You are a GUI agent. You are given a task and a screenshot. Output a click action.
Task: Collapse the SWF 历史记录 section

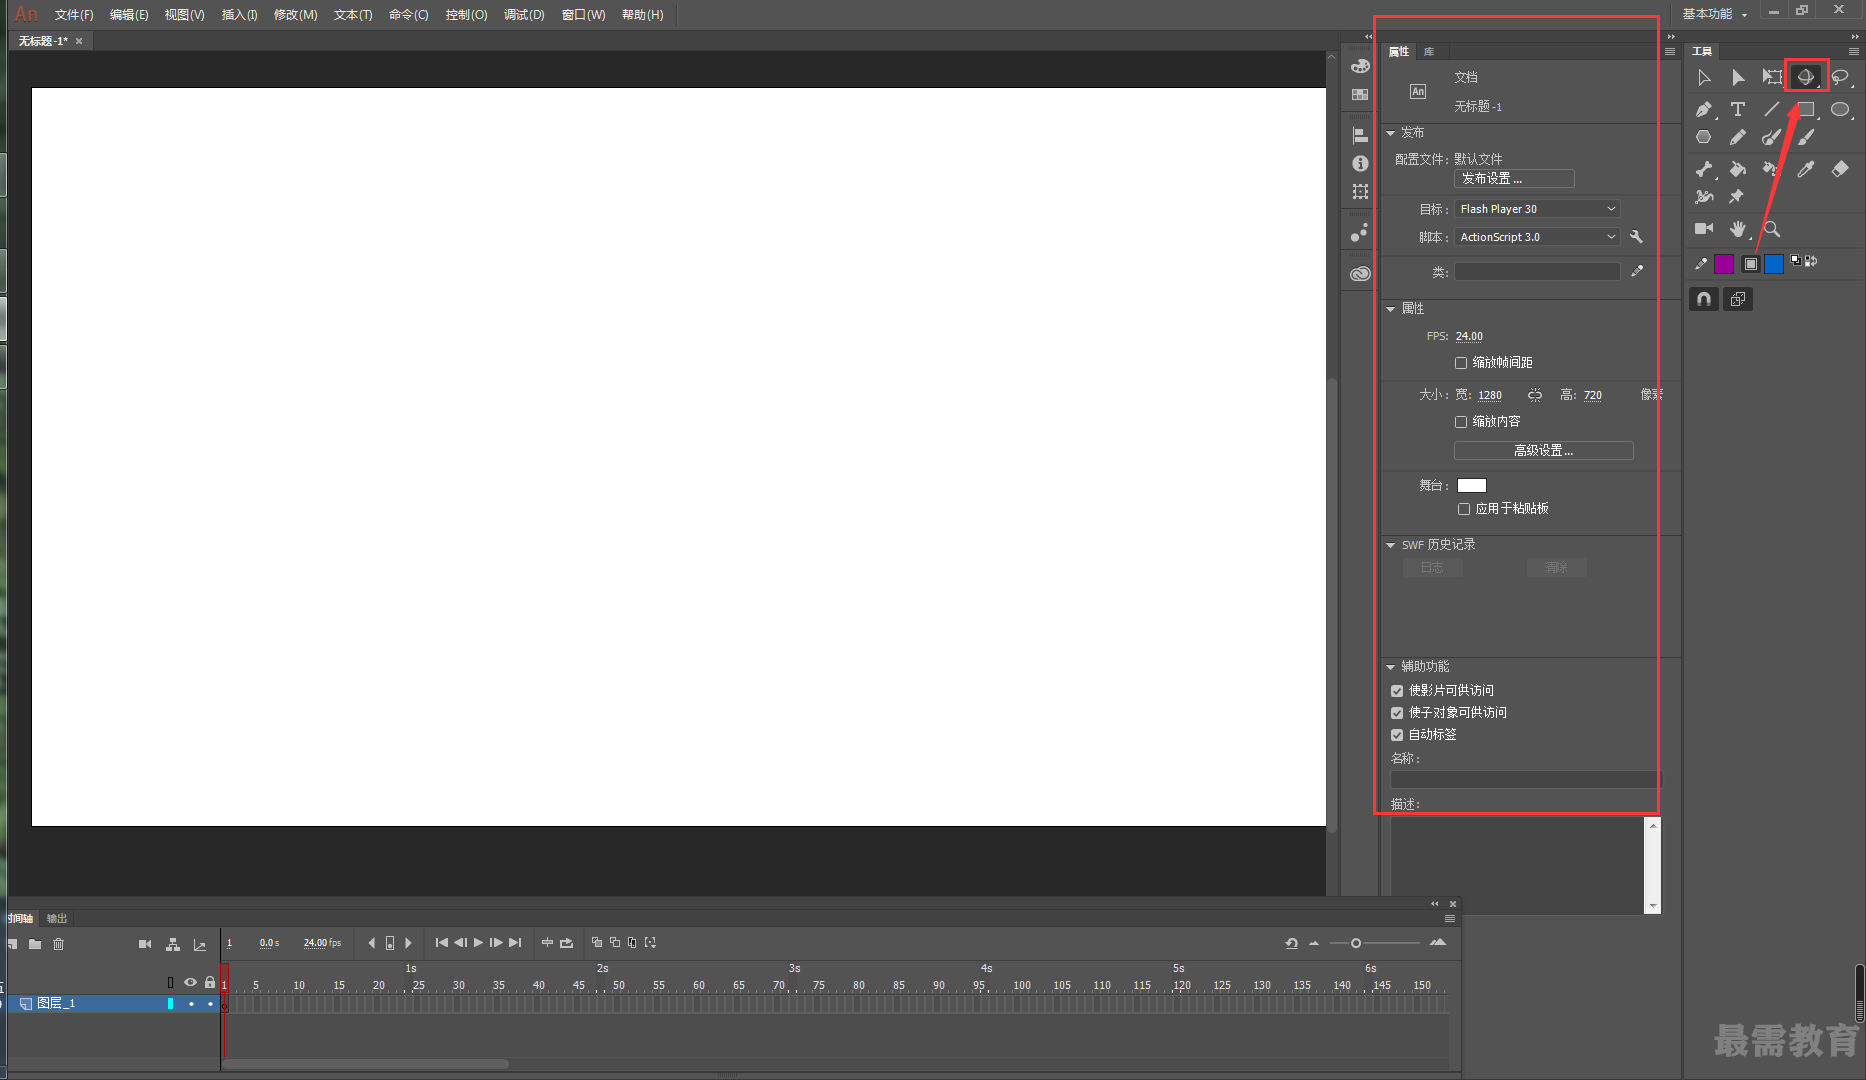(x=1390, y=545)
